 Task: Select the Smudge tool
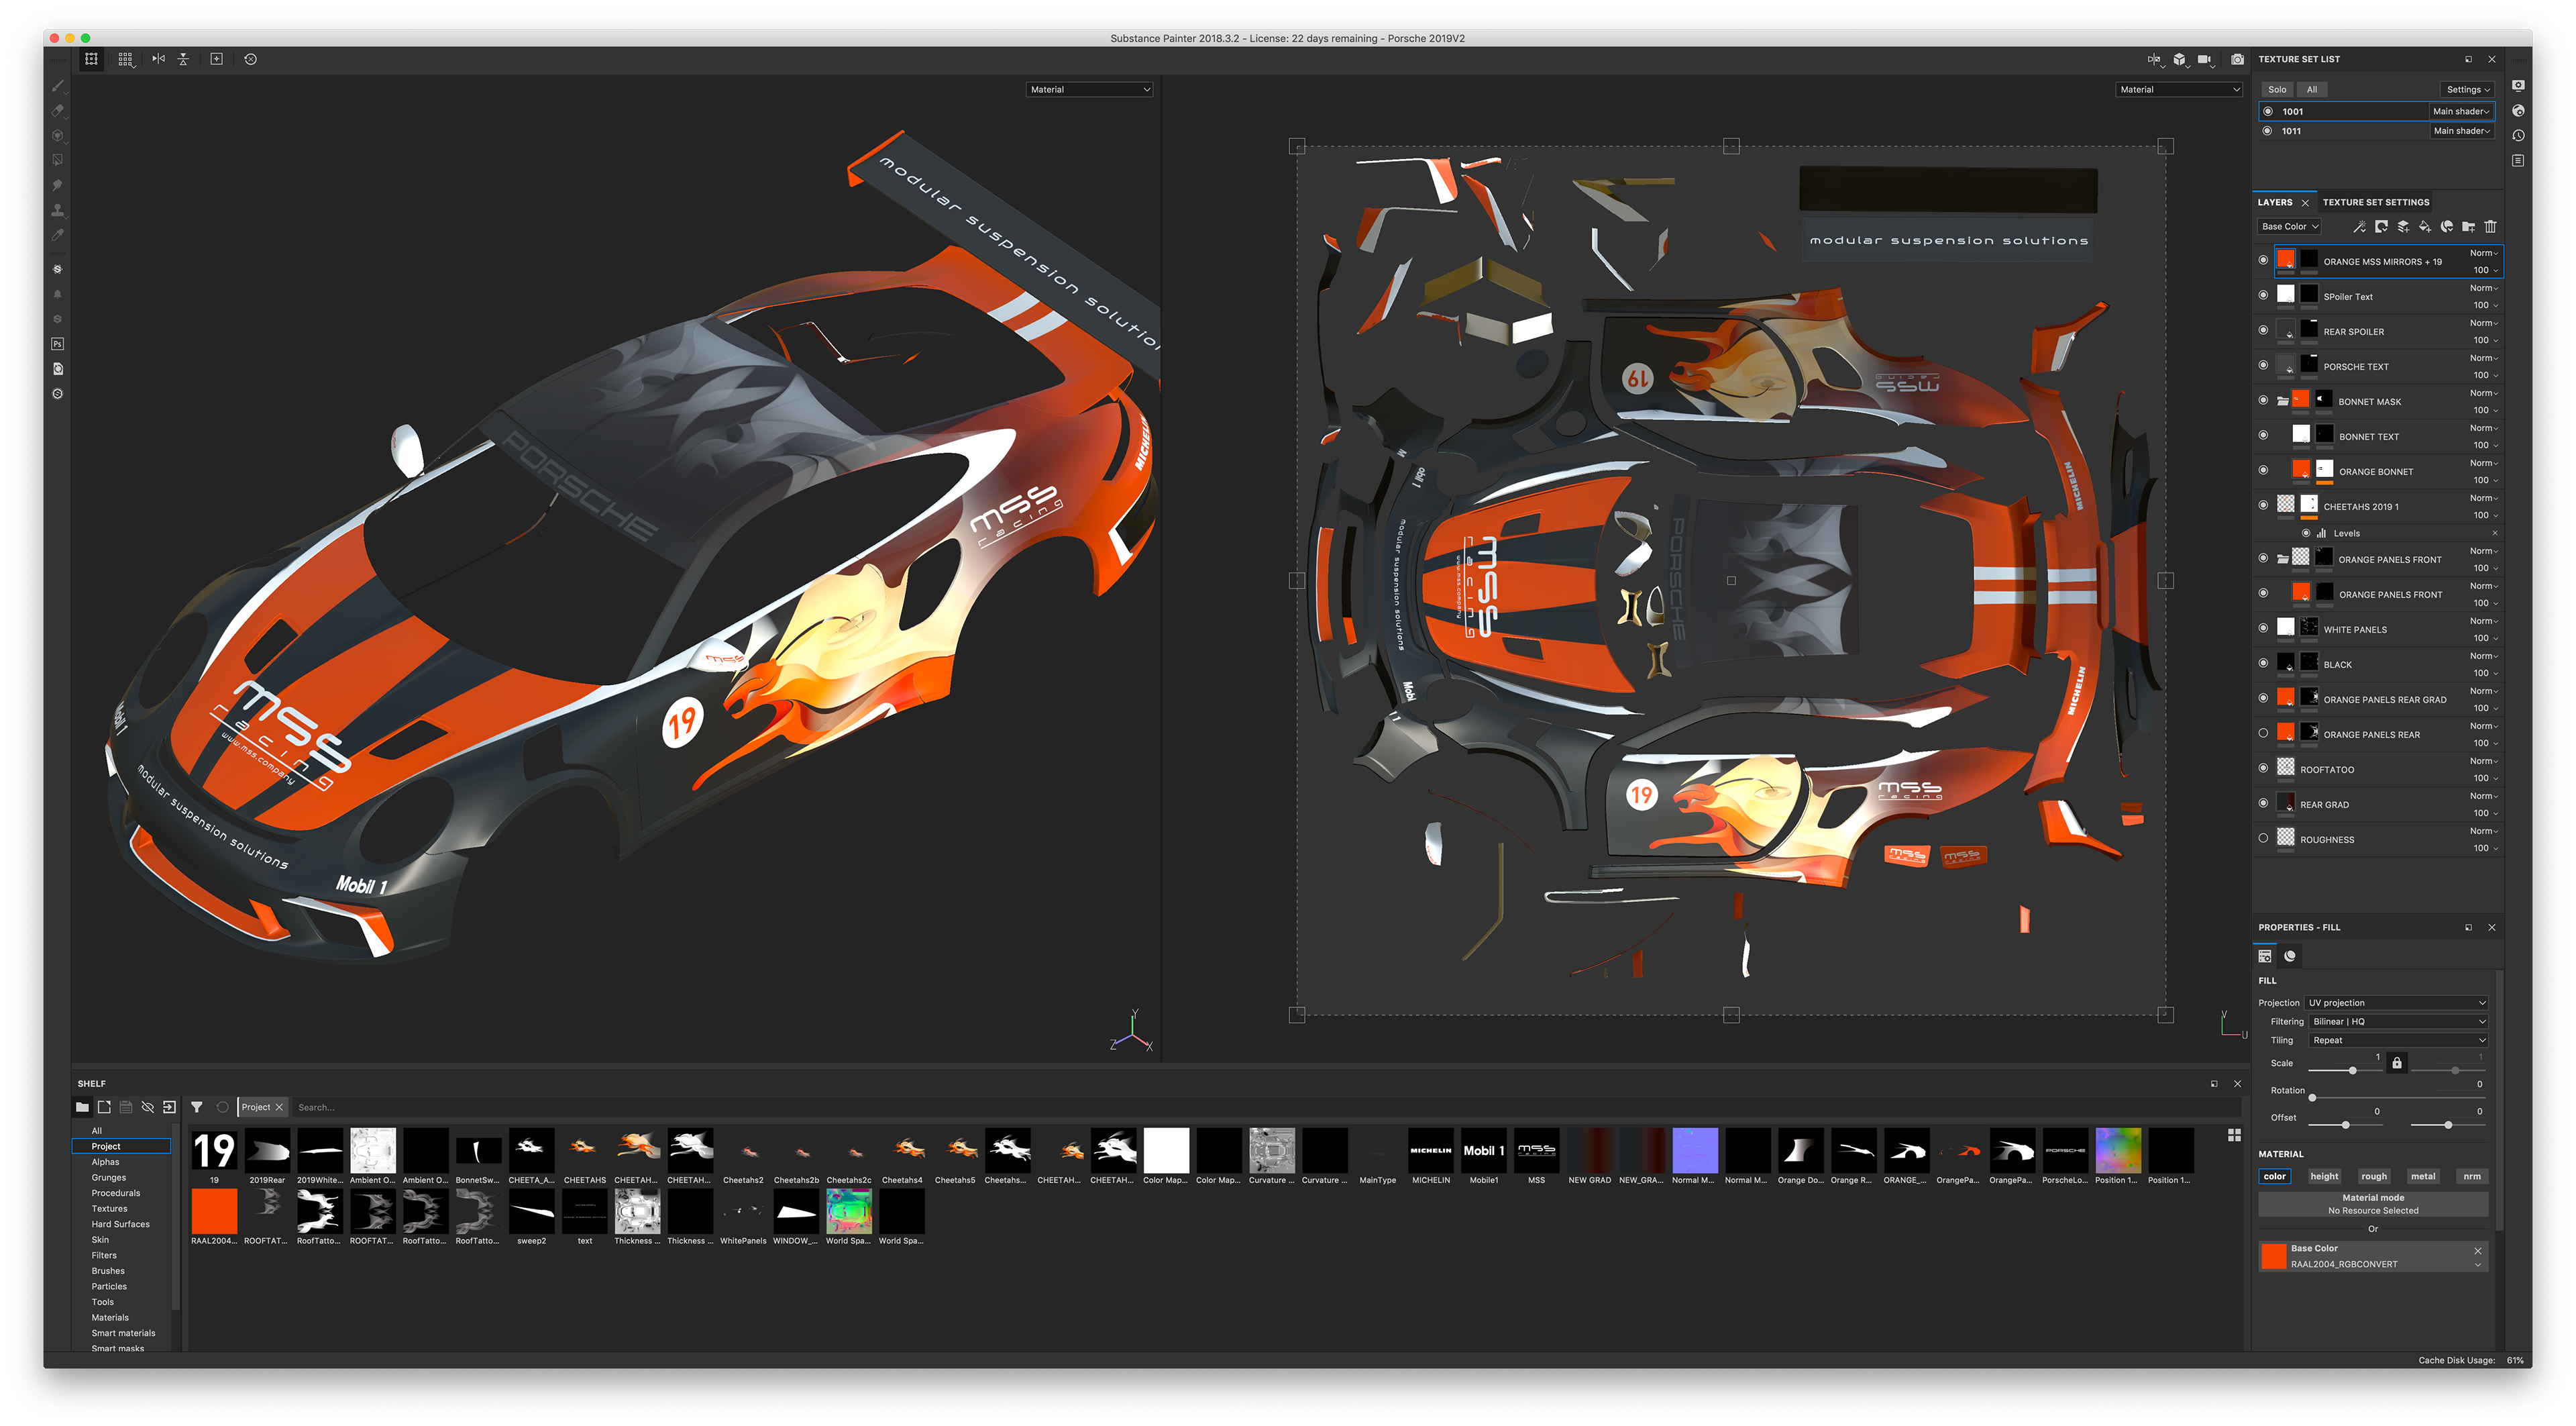pos(58,185)
